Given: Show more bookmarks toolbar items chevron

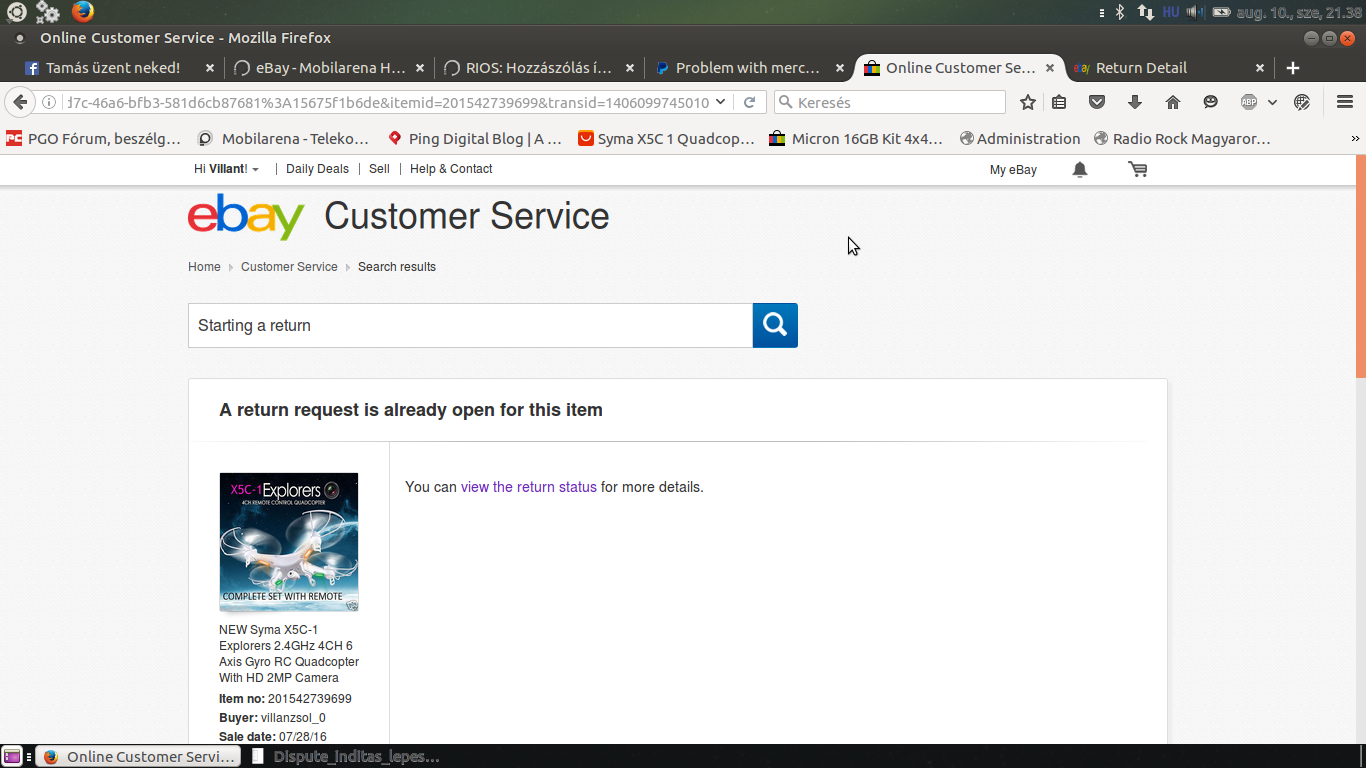Looking at the screenshot, I should (x=1355, y=139).
